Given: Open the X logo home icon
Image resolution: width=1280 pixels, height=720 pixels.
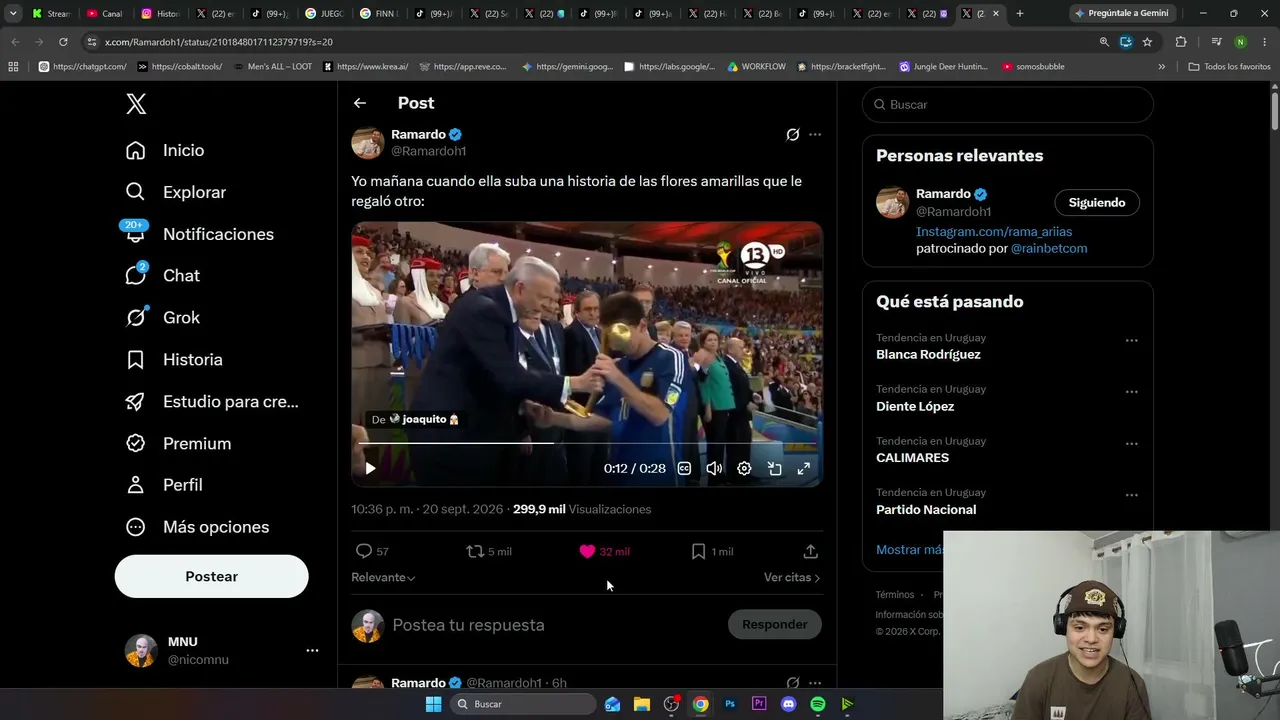Looking at the screenshot, I should coord(136,103).
